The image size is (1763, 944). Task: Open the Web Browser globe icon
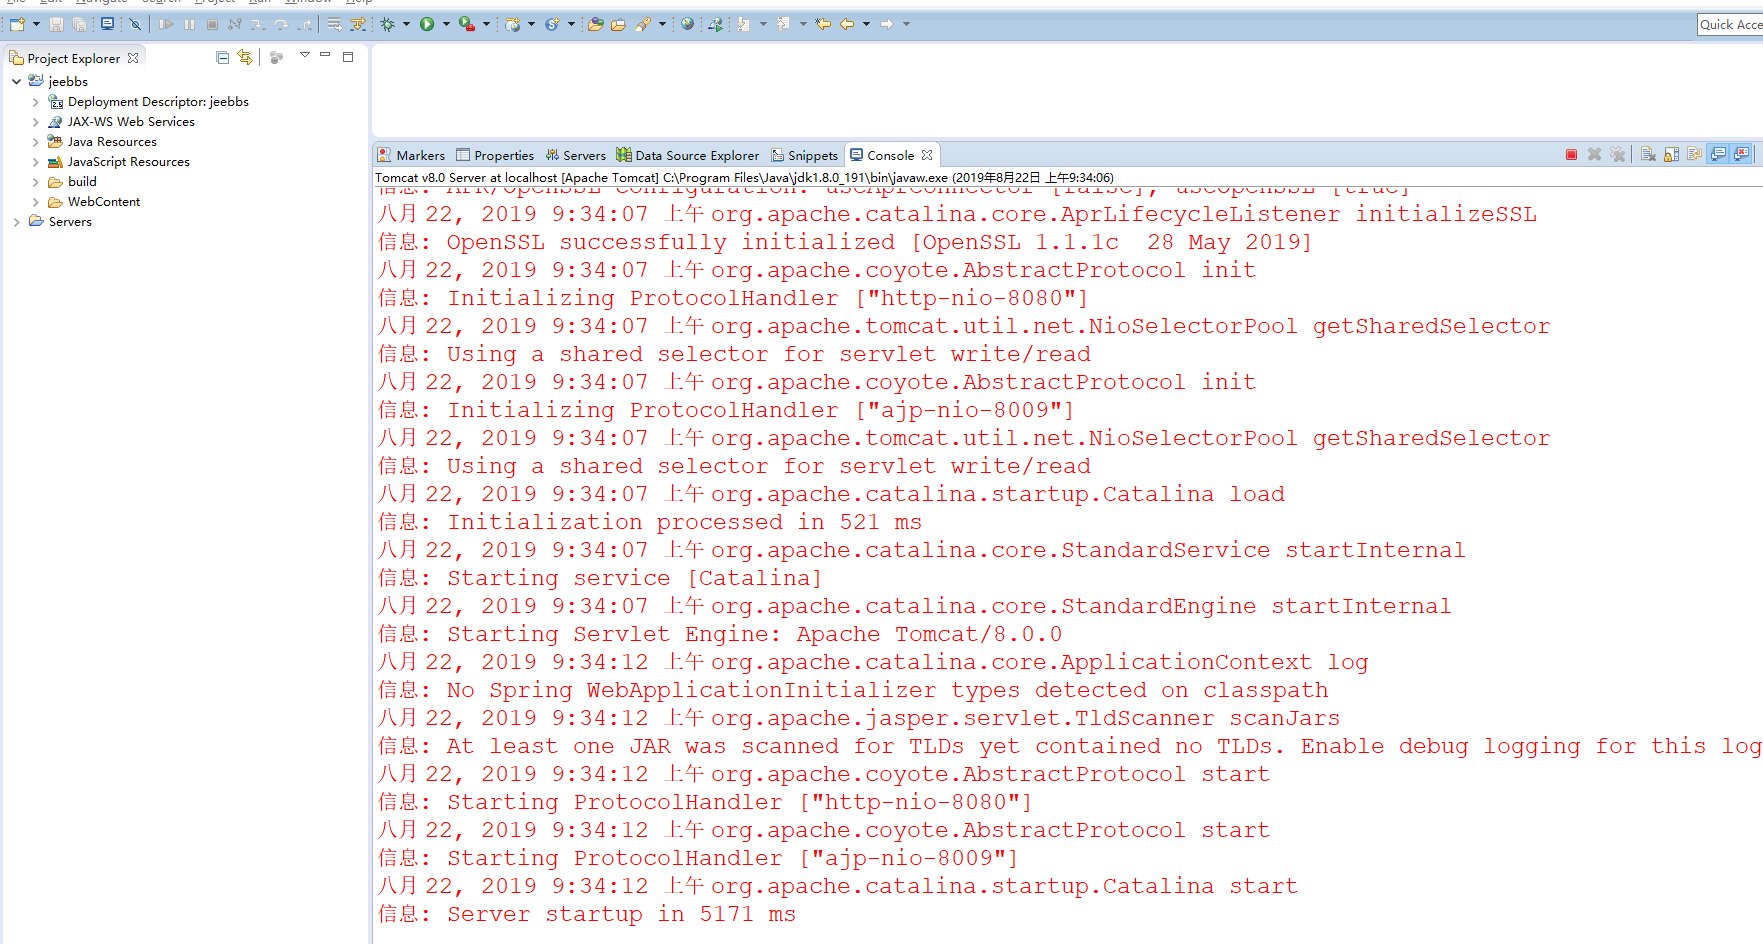(x=687, y=24)
